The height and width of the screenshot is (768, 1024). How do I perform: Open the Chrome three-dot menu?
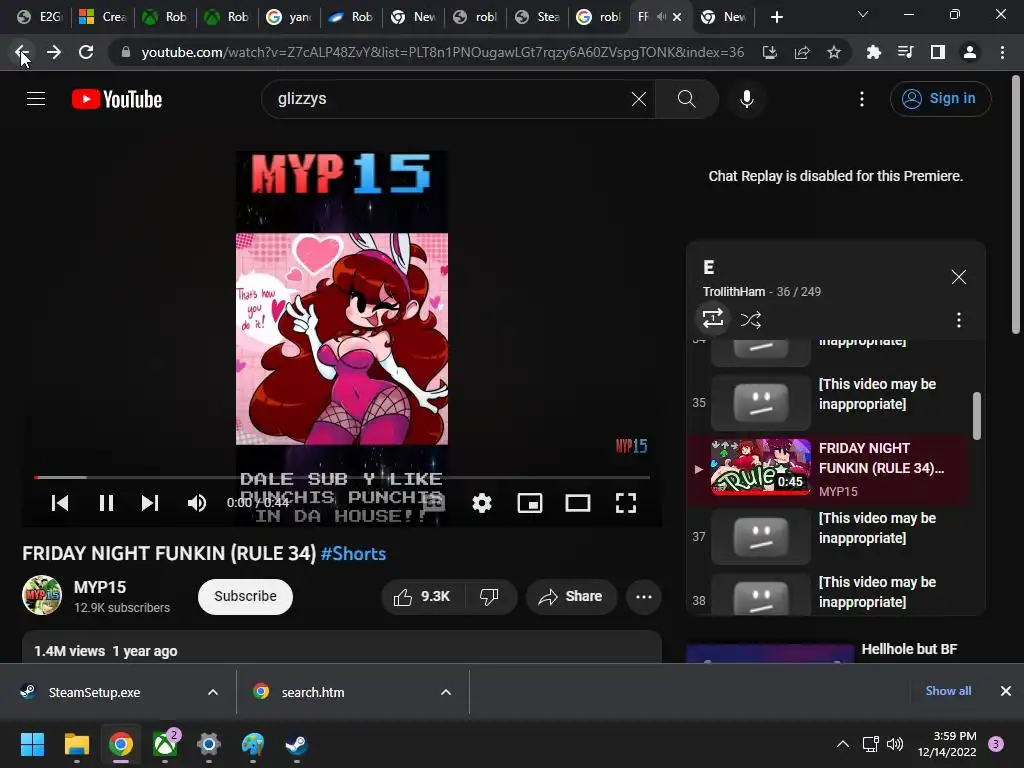(1002, 52)
